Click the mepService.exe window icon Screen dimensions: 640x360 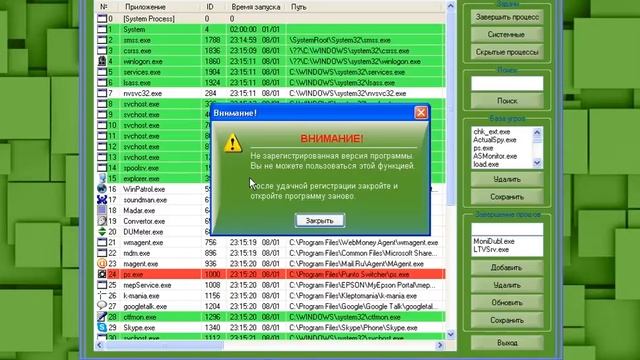point(102,285)
